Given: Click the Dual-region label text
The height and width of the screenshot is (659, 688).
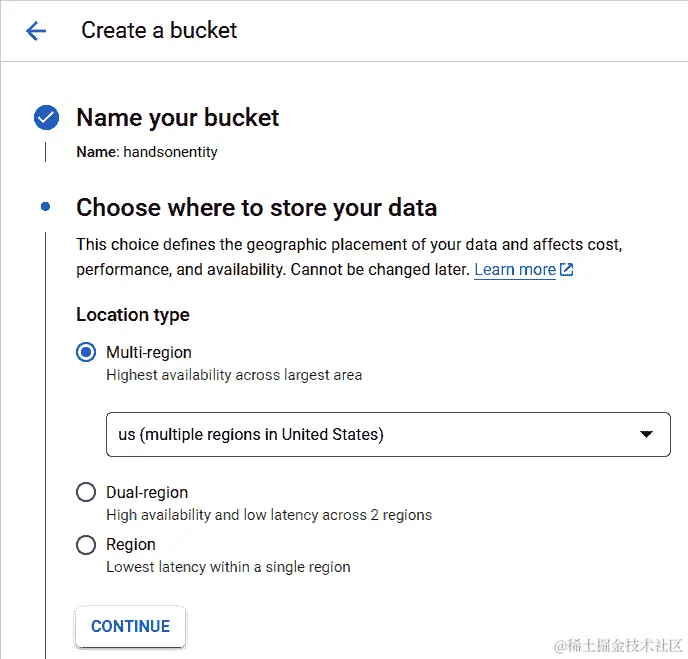Looking at the screenshot, I should tap(147, 492).
